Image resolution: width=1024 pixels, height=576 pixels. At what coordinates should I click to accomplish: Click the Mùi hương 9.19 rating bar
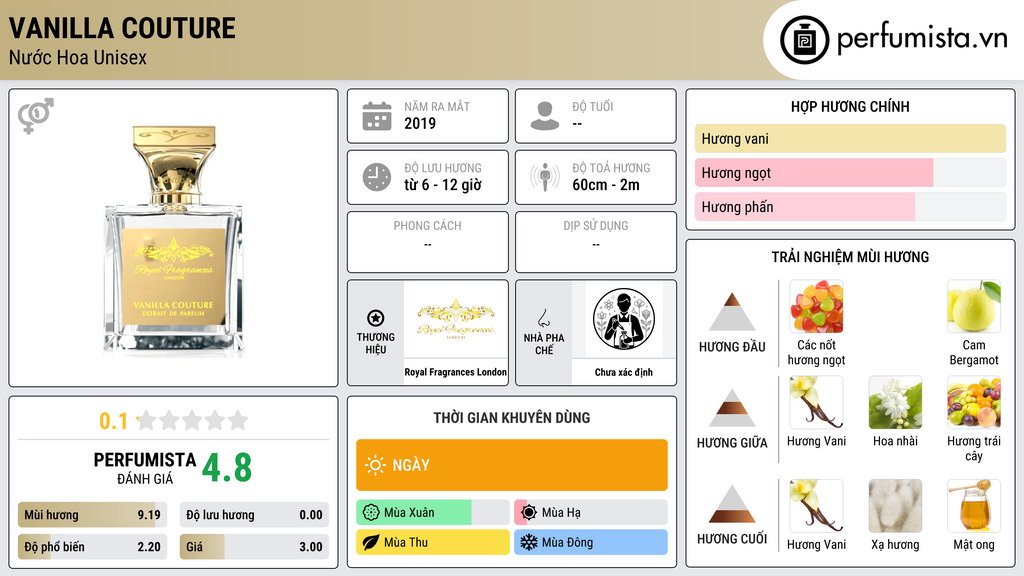92,515
